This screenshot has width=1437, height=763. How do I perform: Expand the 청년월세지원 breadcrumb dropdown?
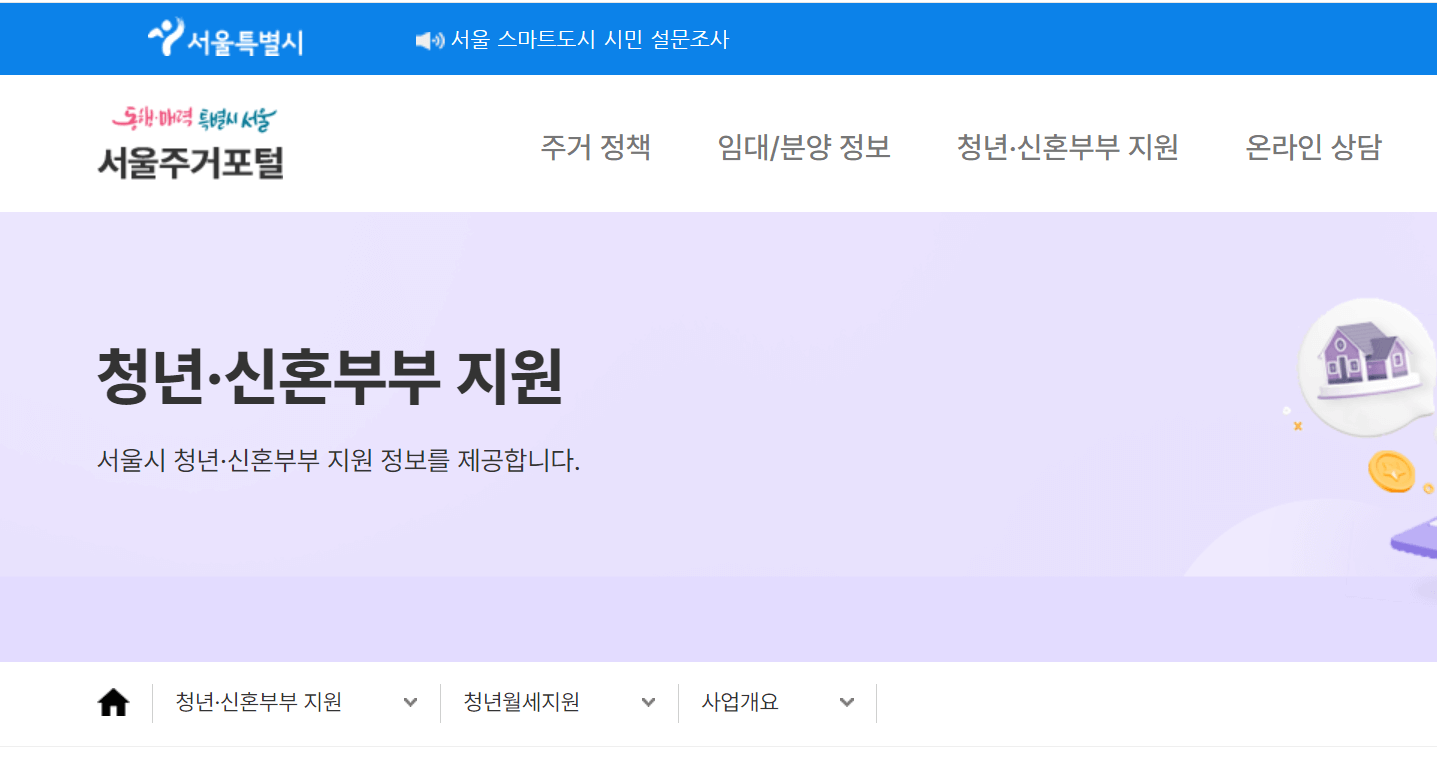[x=559, y=703]
